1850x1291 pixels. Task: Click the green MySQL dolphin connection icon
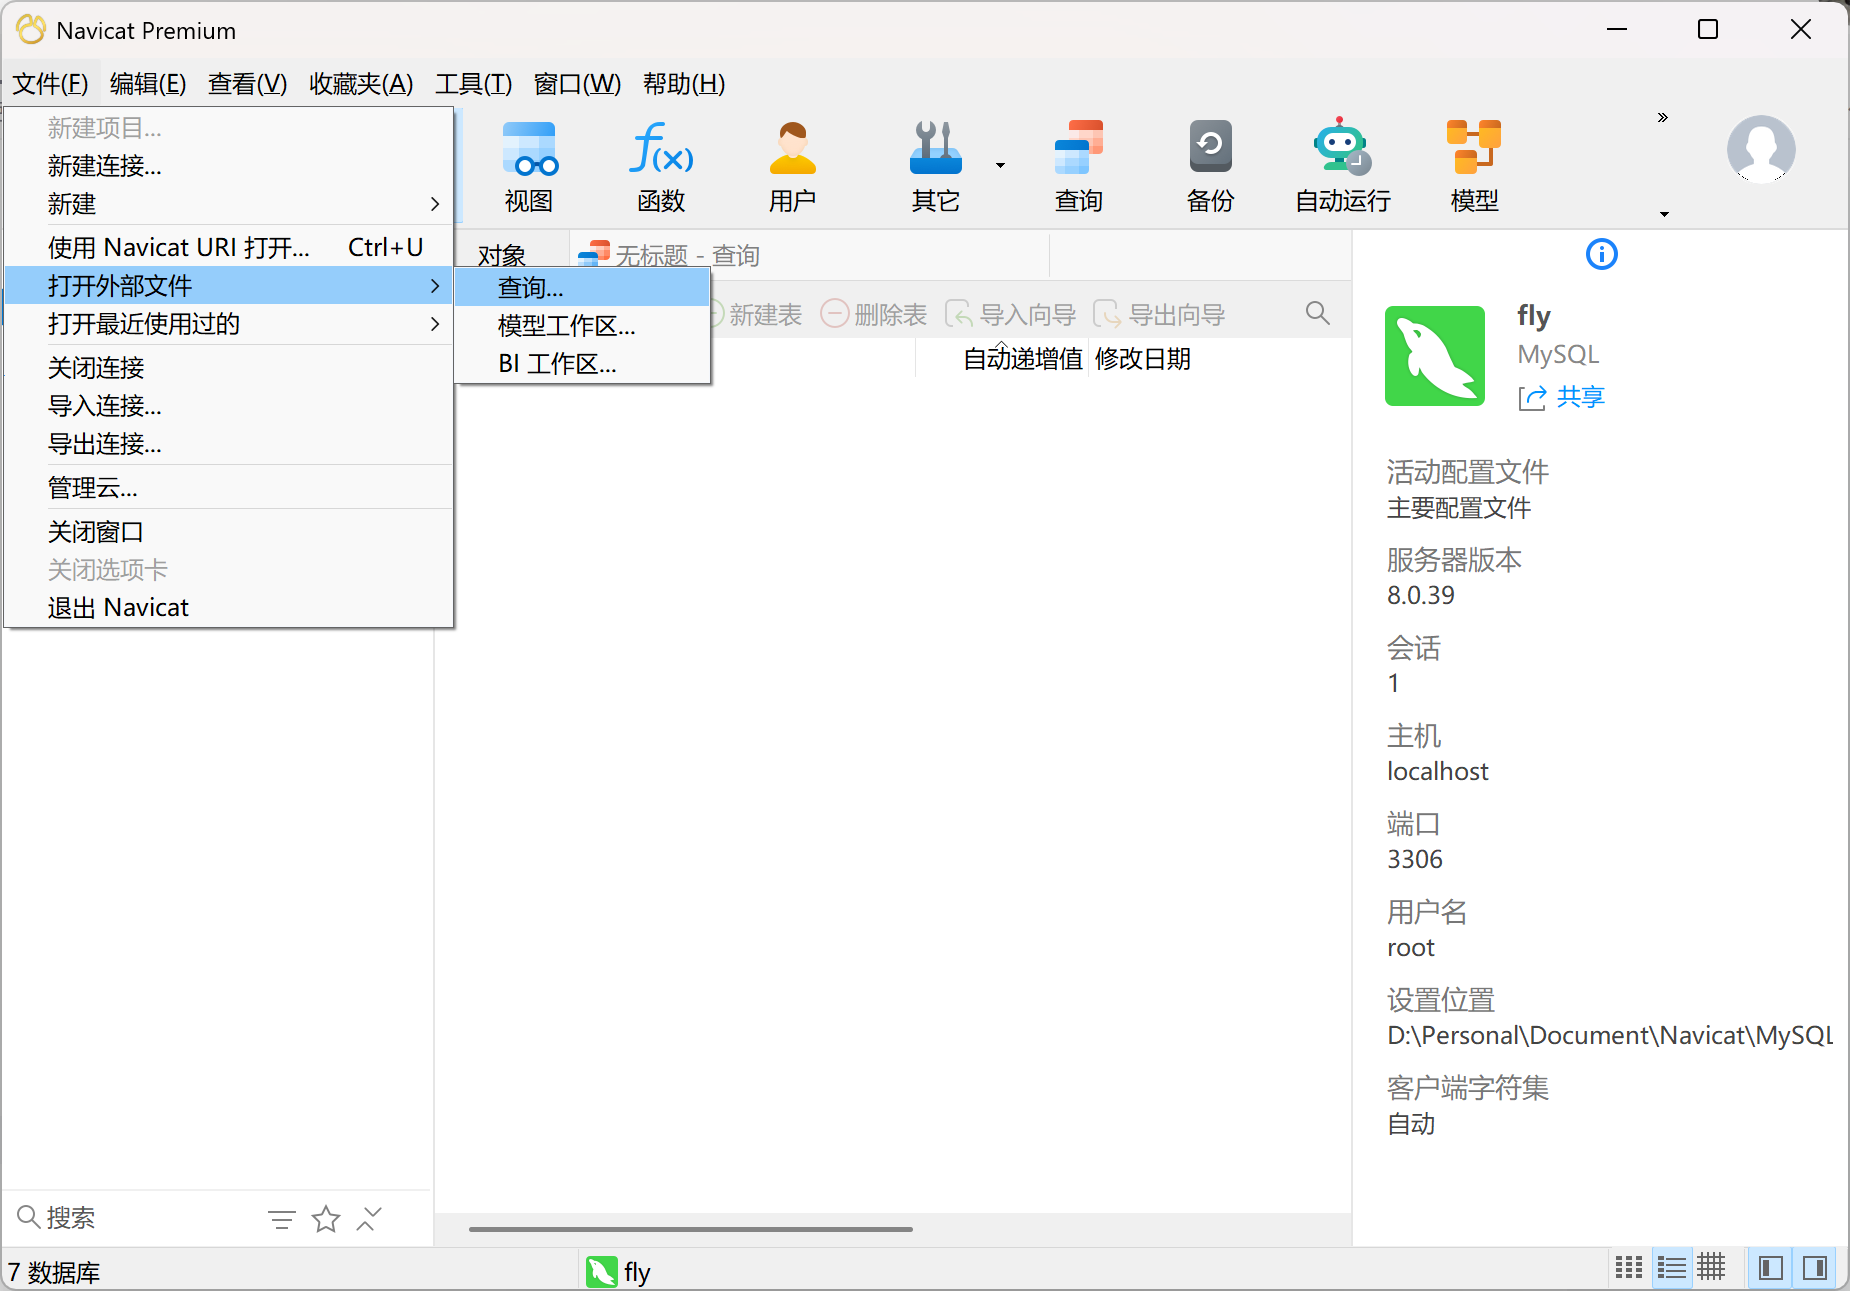click(x=1435, y=356)
